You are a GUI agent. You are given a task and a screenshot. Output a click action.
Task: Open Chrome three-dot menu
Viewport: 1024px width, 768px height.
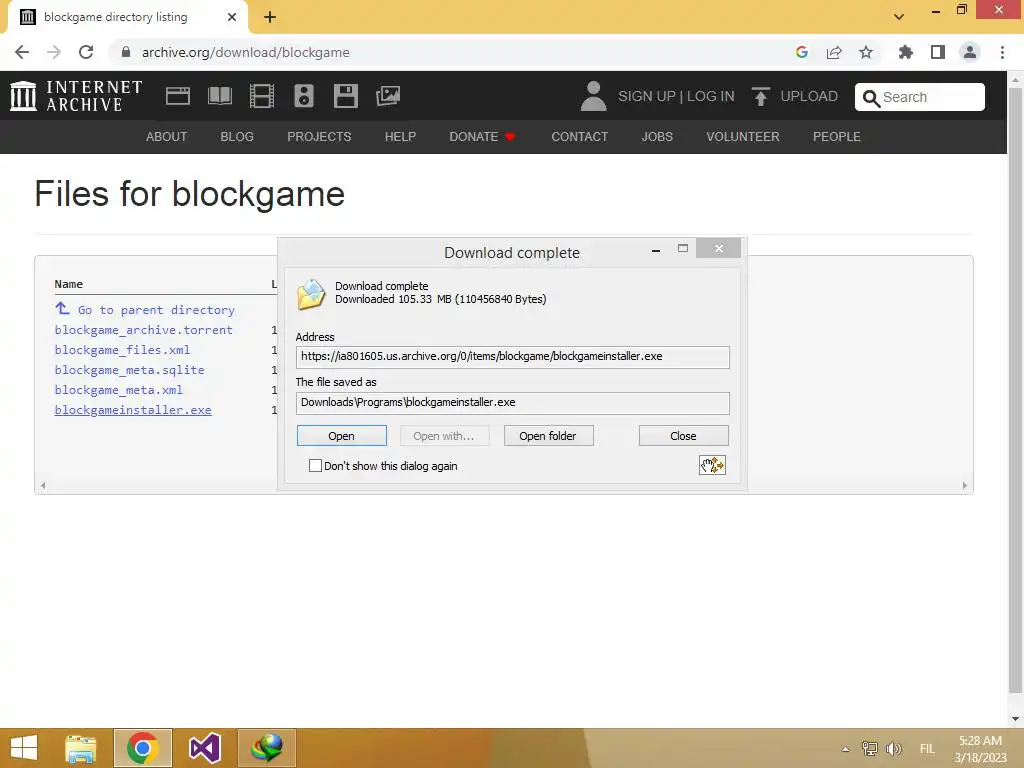(x=1002, y=52)
